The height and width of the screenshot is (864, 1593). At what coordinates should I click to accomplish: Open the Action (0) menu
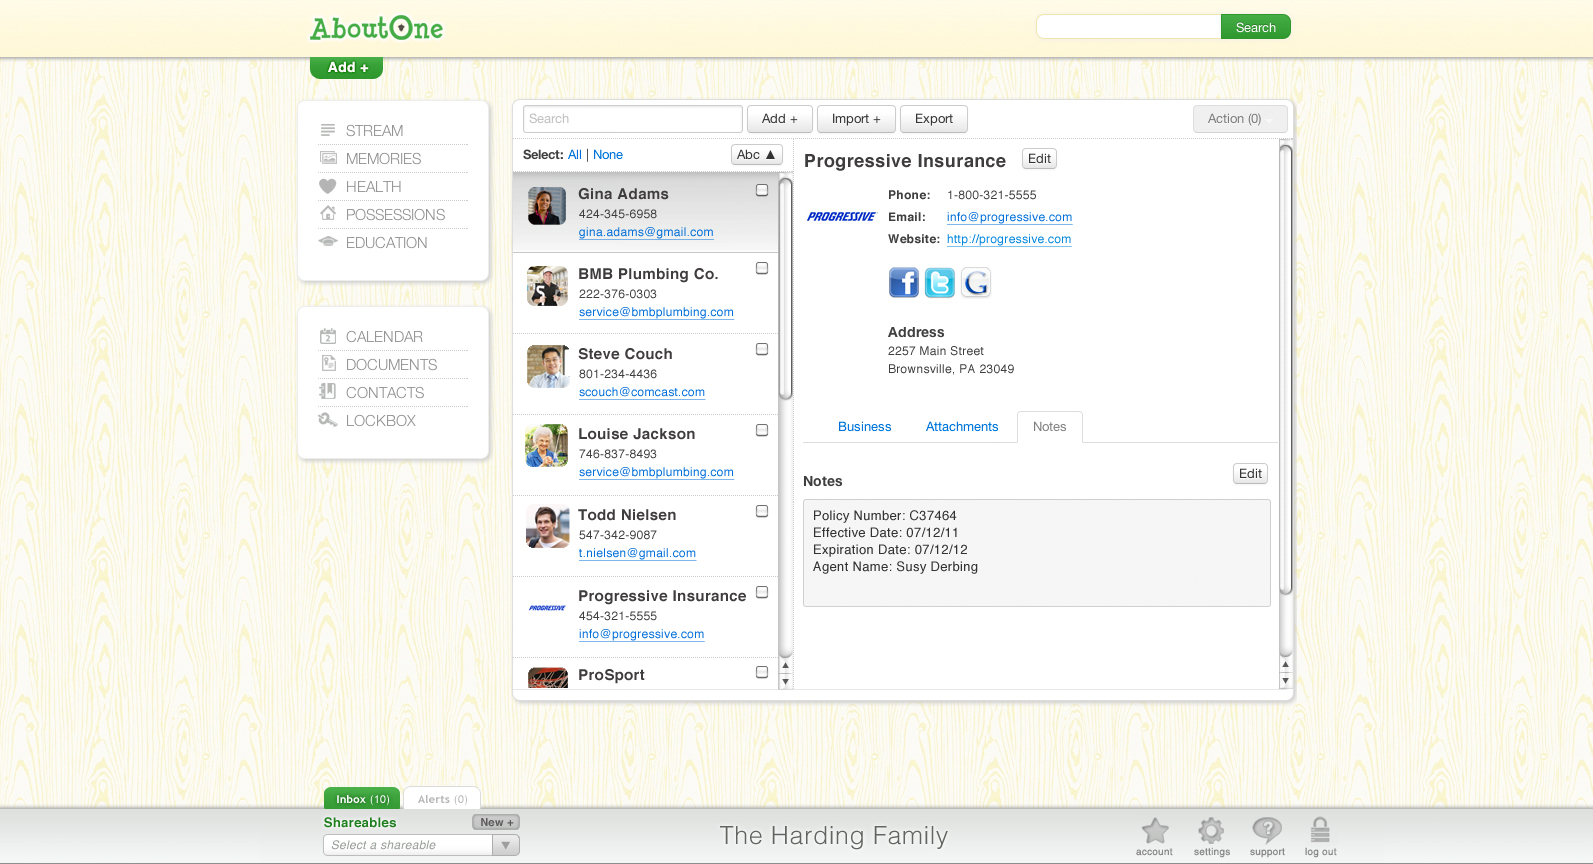tap(1240, 119)
